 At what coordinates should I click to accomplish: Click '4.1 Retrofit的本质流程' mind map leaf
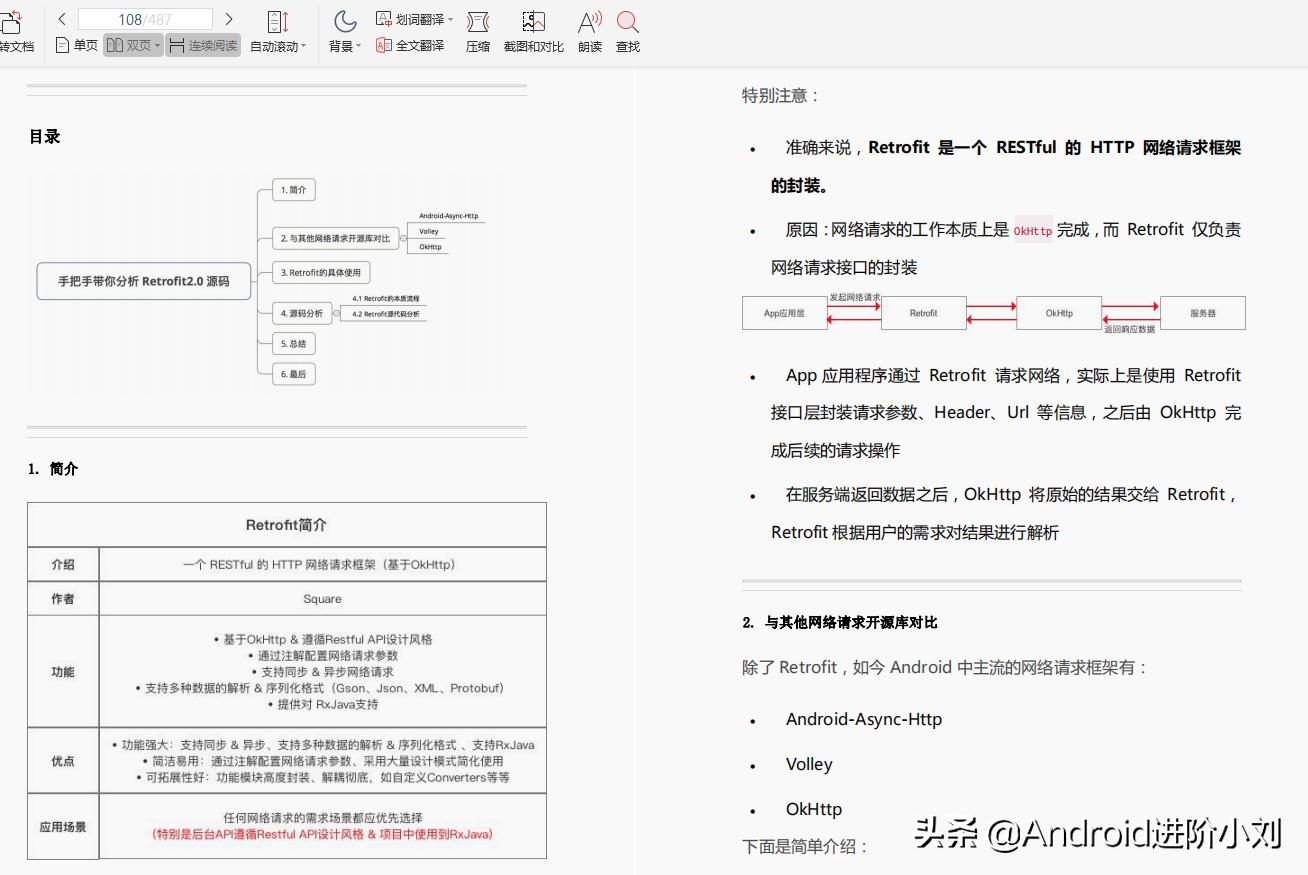point(386,298)
